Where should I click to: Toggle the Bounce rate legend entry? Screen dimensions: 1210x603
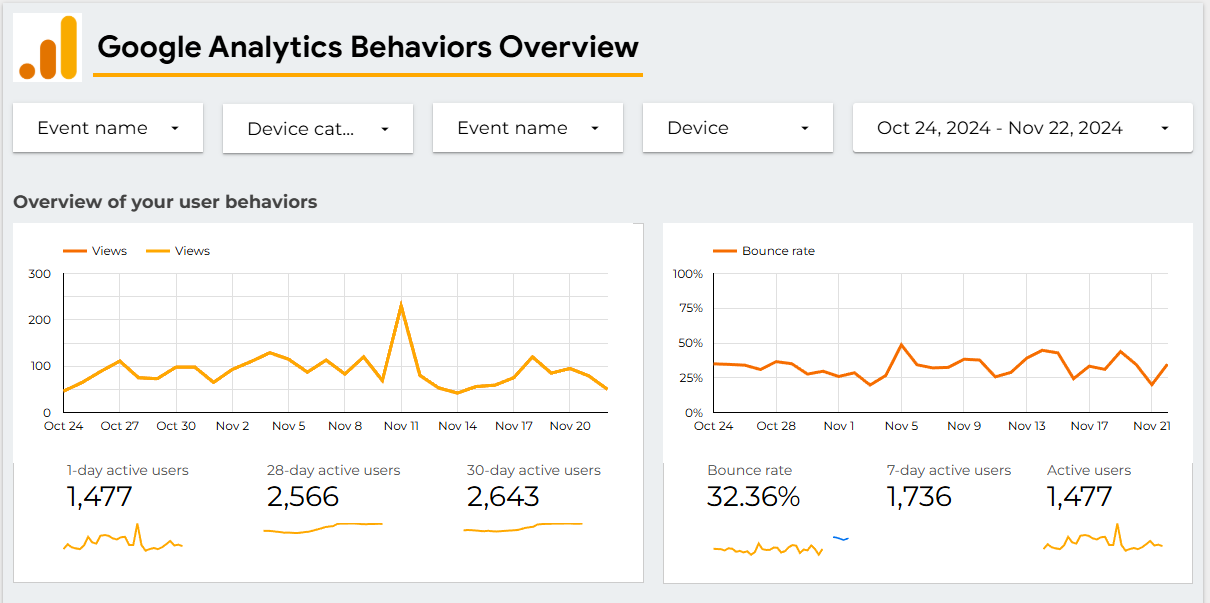click(764, 251)
